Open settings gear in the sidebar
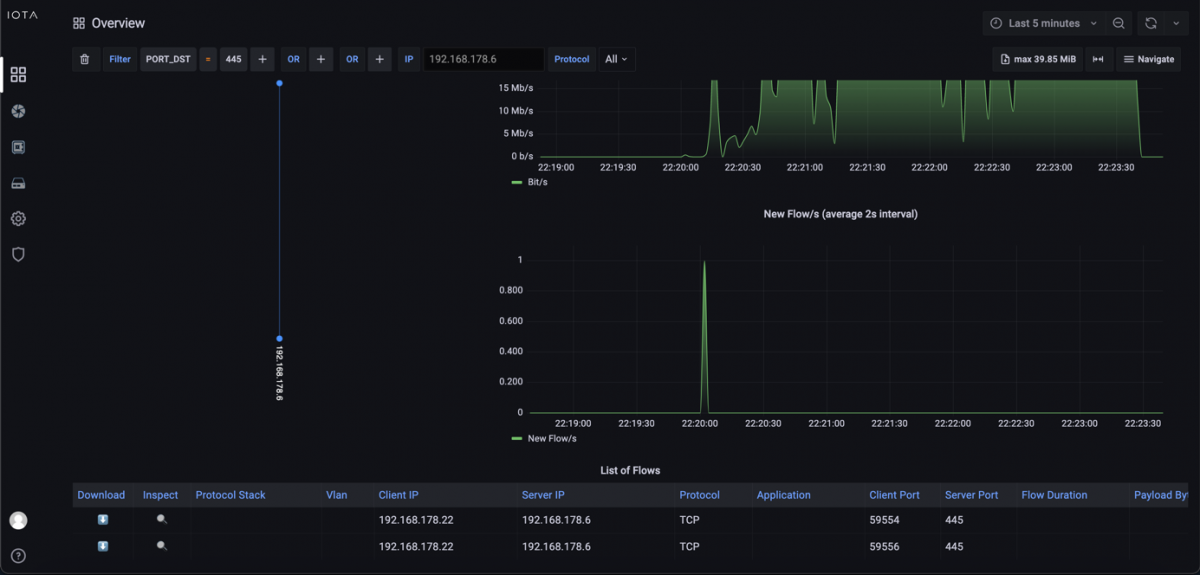This screenshot has height=575, width=1200. [18, 219]
